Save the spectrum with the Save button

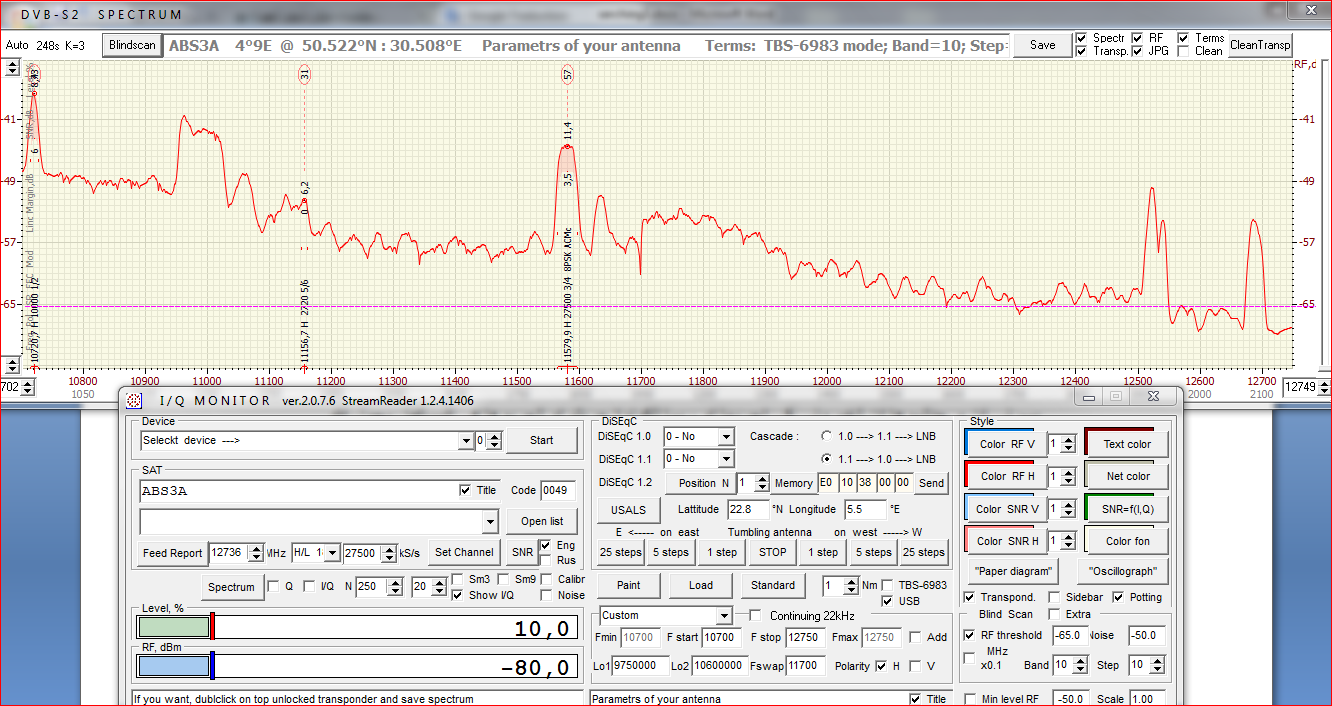1042,45
